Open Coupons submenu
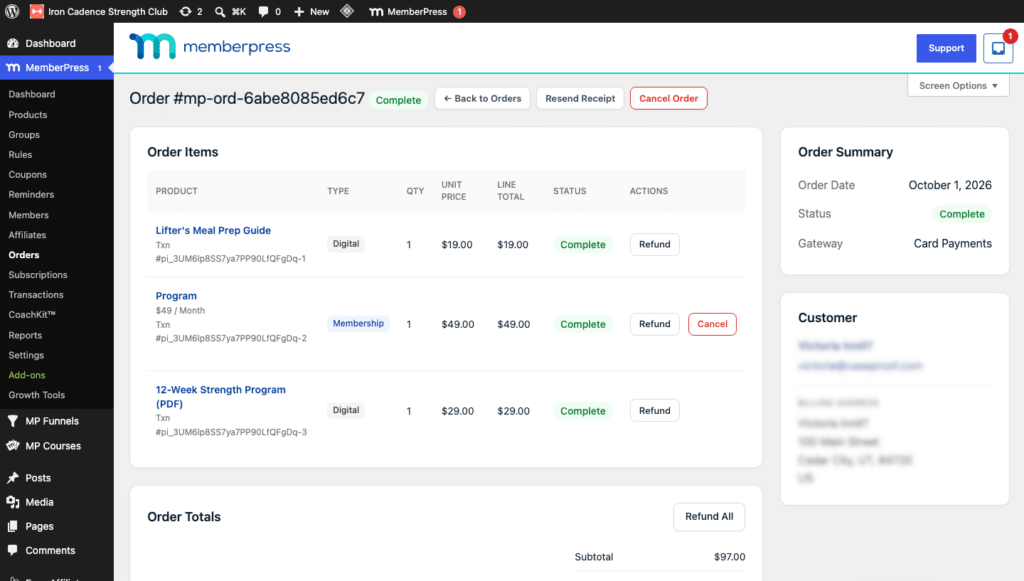1024x581 pixels. coord(27,174)
